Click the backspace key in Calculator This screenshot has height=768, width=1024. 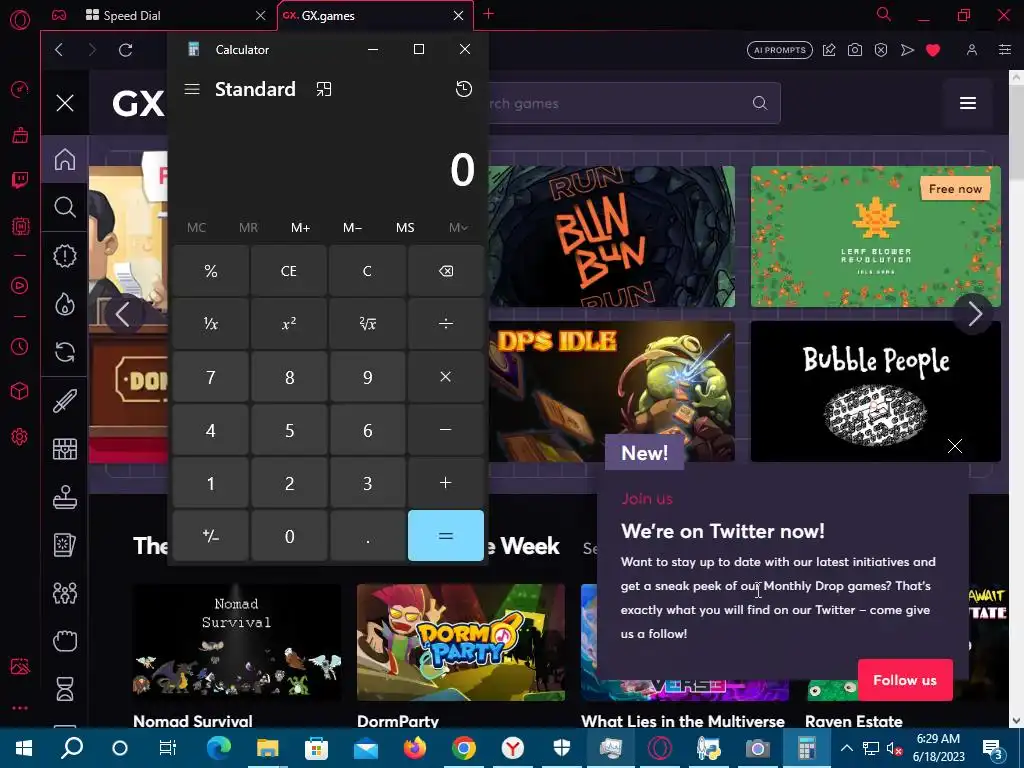(x=445, y=270)
